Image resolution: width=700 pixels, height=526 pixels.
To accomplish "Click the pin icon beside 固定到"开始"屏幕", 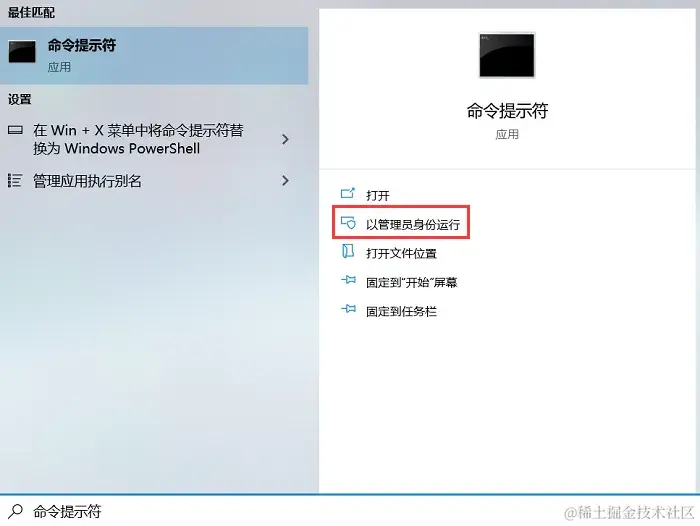I will tap(348, 280).
